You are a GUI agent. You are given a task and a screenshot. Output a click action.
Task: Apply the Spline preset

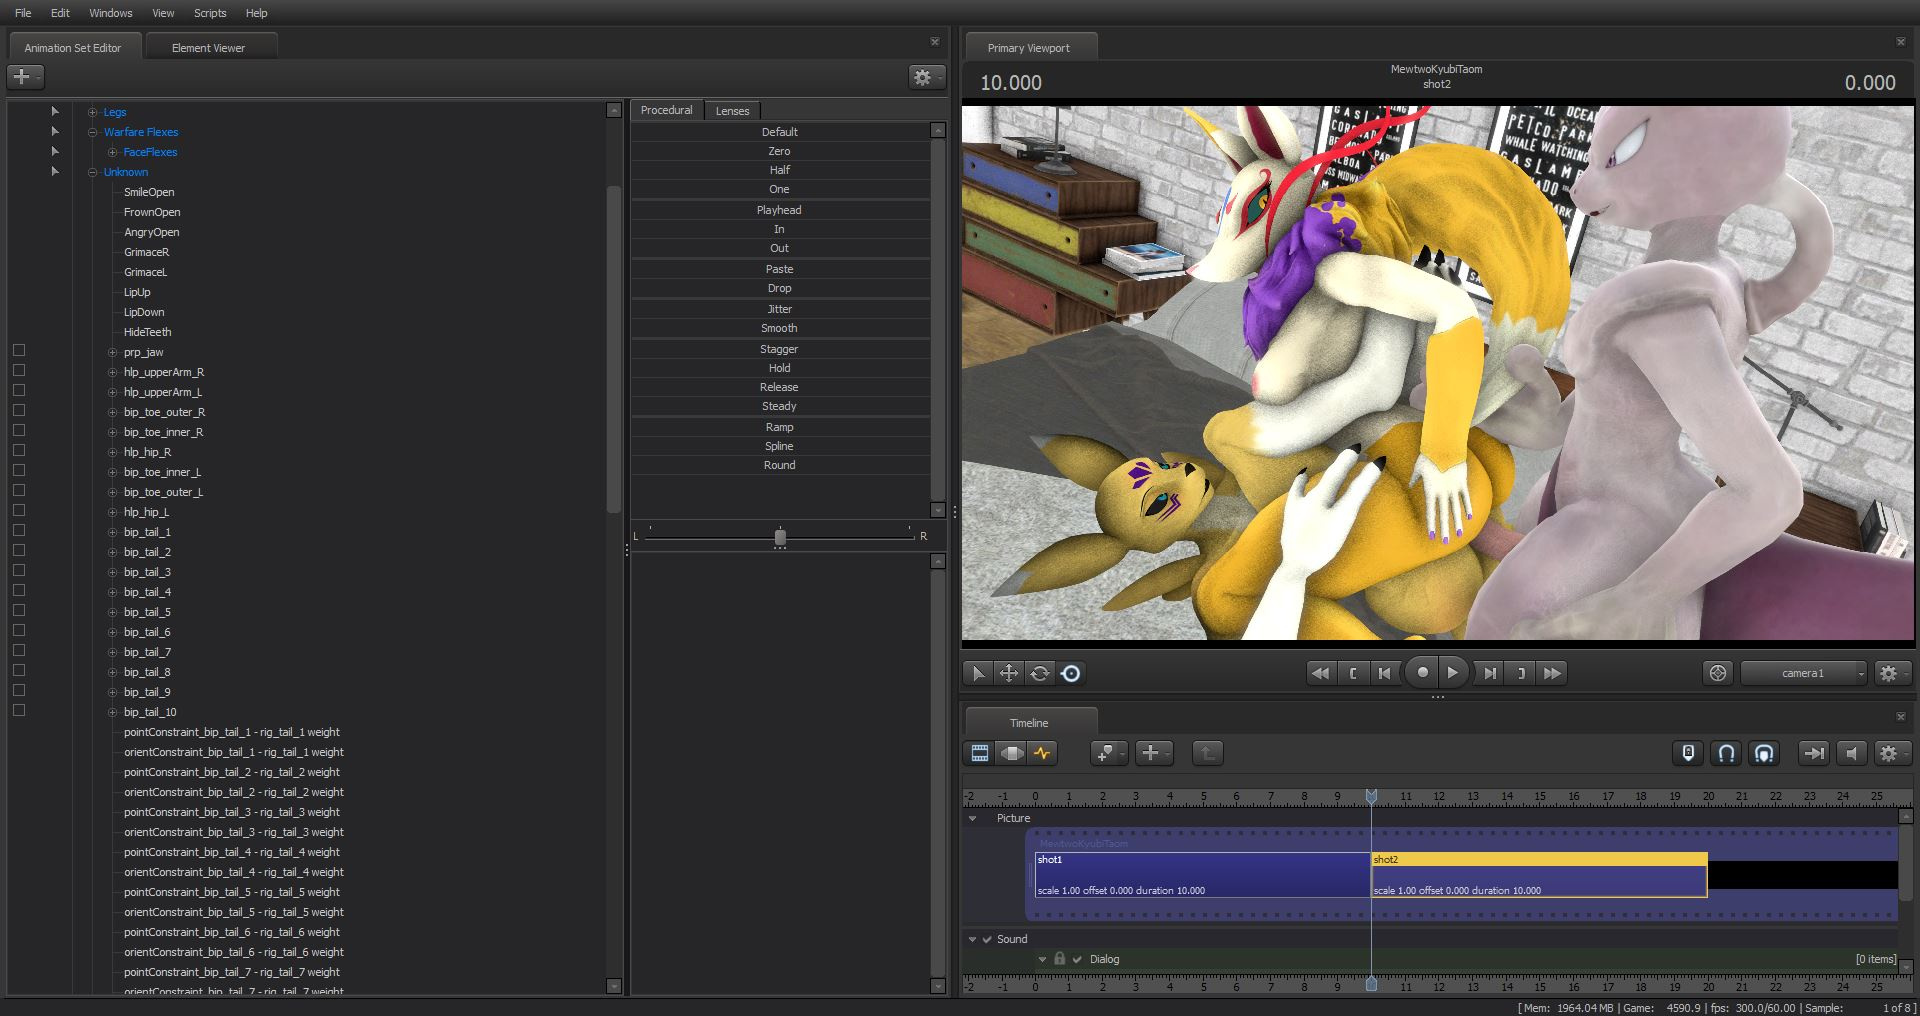(x=780, y=446)
